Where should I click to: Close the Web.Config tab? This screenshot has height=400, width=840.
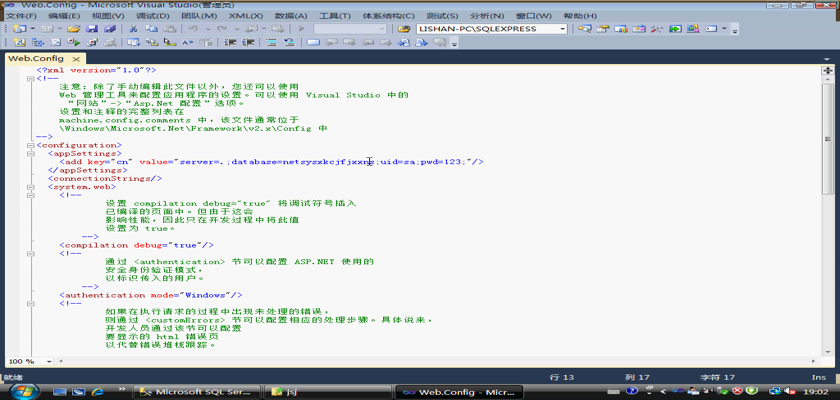76,59
